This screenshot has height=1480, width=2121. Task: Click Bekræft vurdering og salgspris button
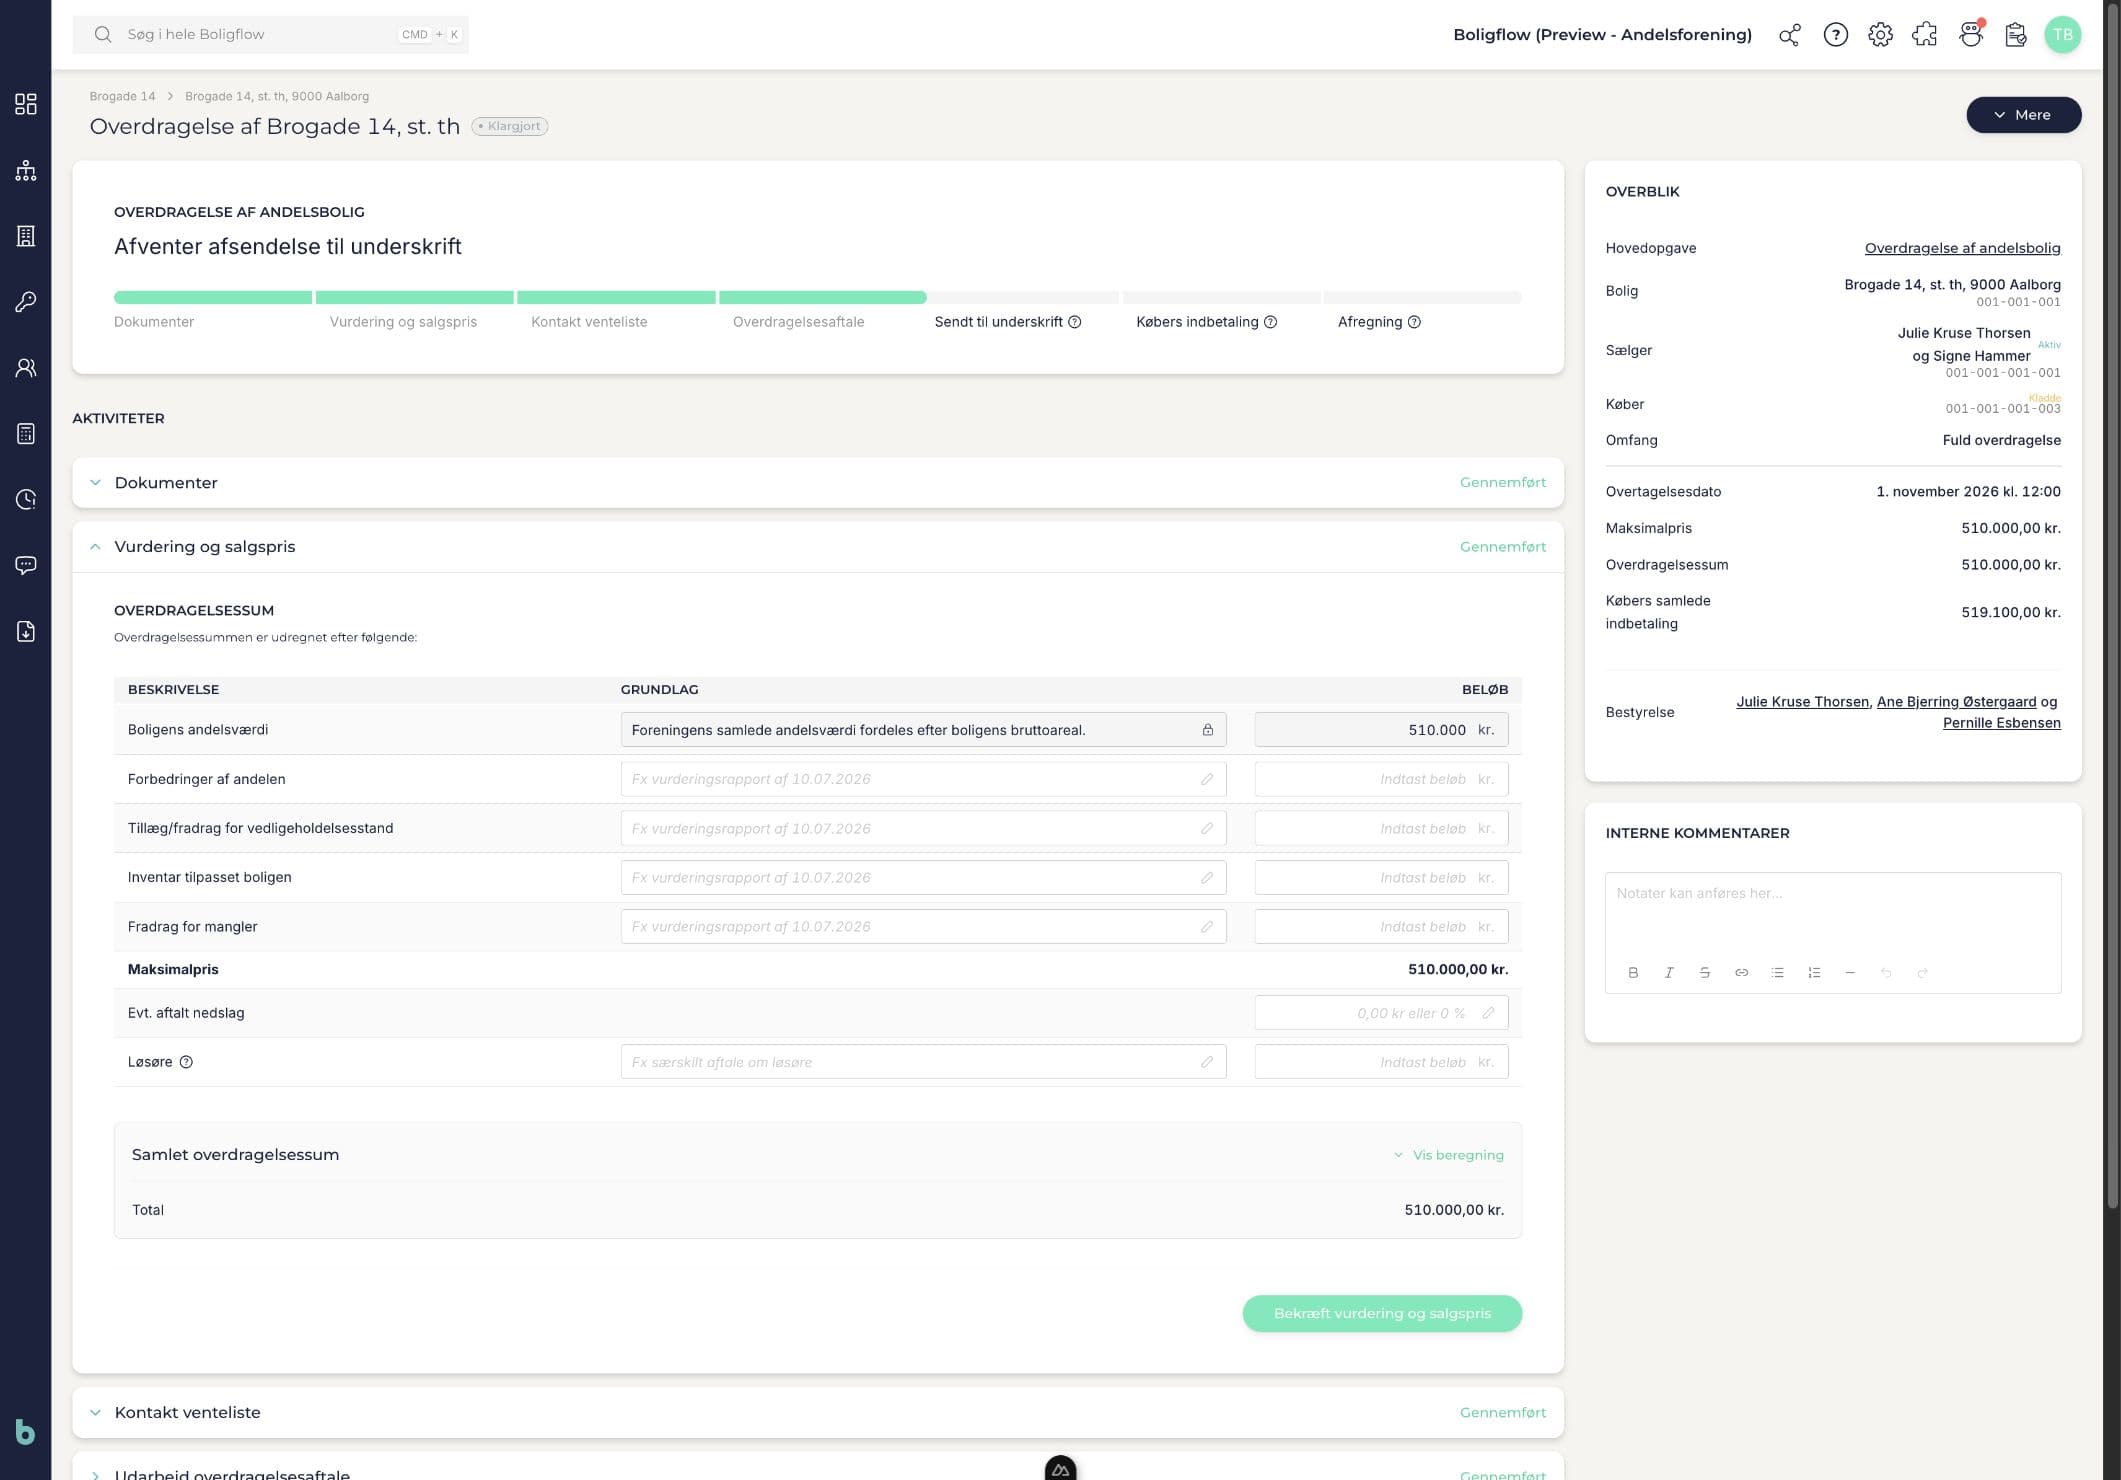1382,1313
